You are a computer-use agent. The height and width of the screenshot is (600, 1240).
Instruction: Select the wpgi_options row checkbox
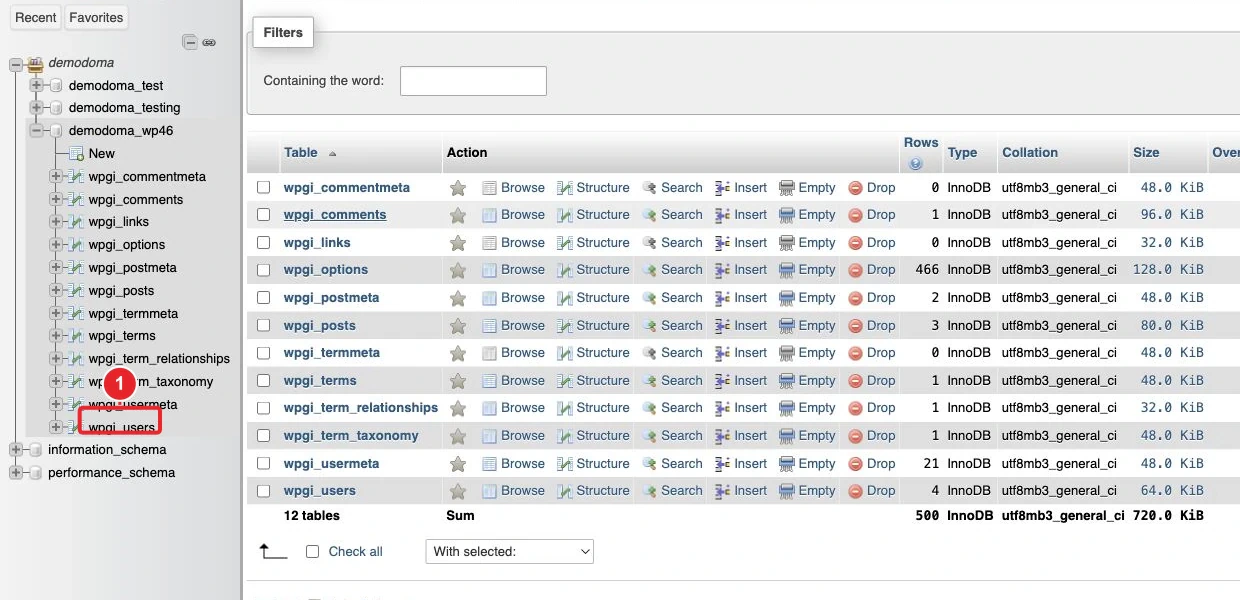coord(264,270)
